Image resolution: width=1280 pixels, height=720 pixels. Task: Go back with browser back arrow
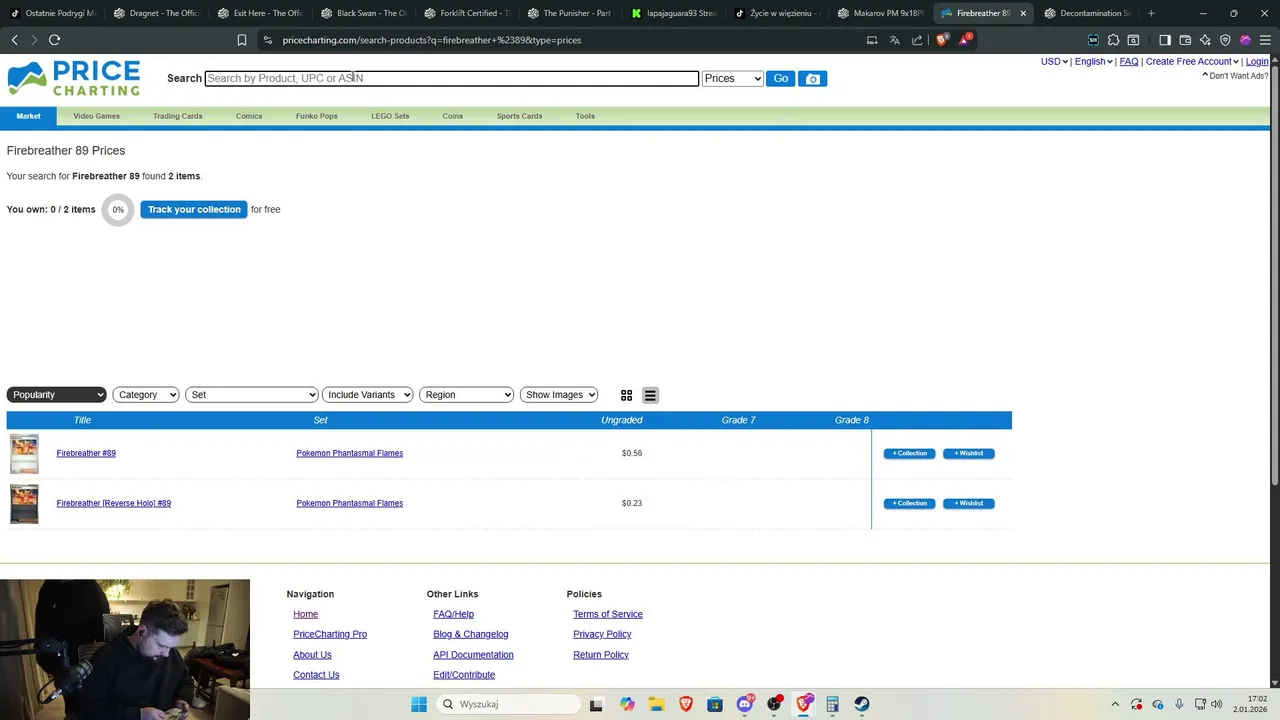click(x=14, y=40)
